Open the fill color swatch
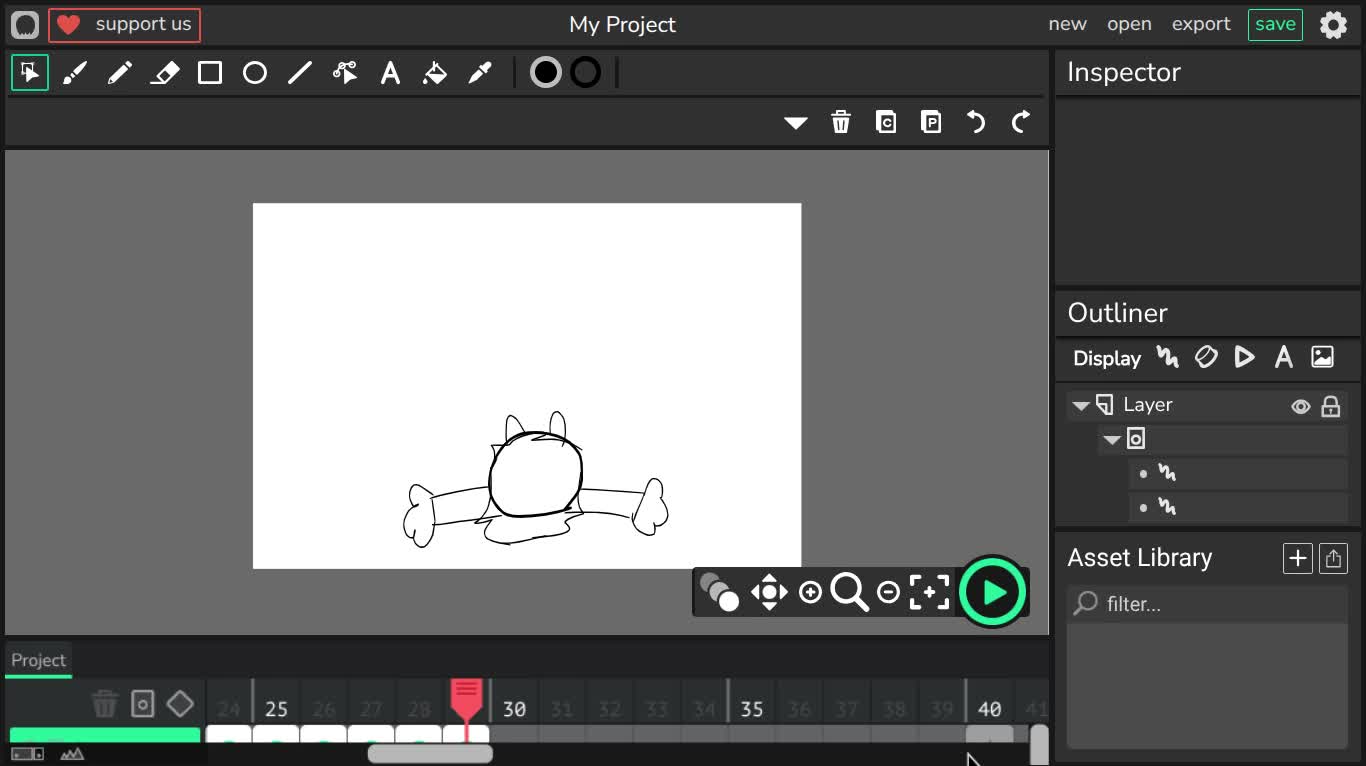This screenshot has width=1366, height=766. (x=546, y=72)
